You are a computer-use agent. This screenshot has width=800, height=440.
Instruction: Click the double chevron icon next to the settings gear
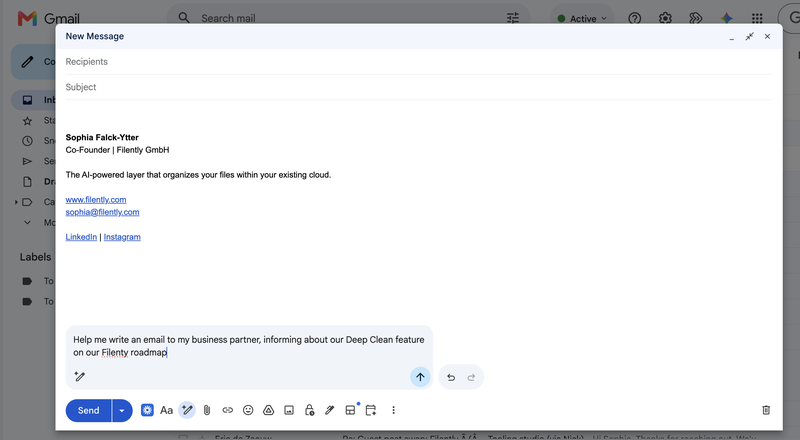696,18
